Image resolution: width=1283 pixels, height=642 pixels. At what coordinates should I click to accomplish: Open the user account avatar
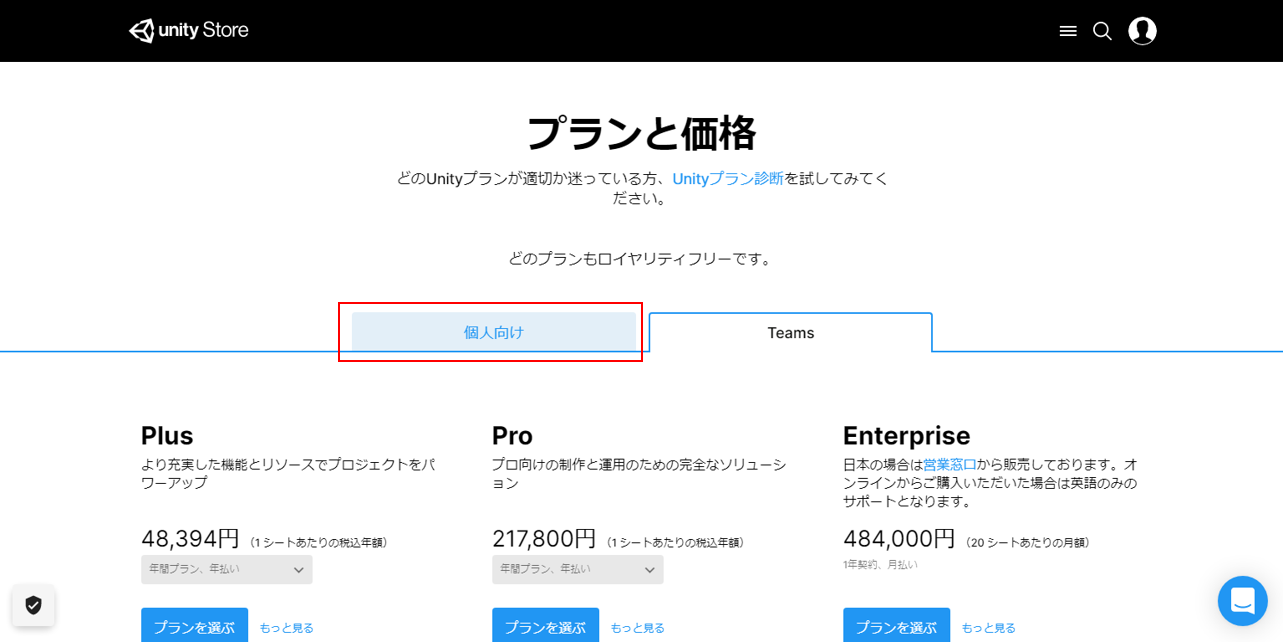[x=1142, y=31]
